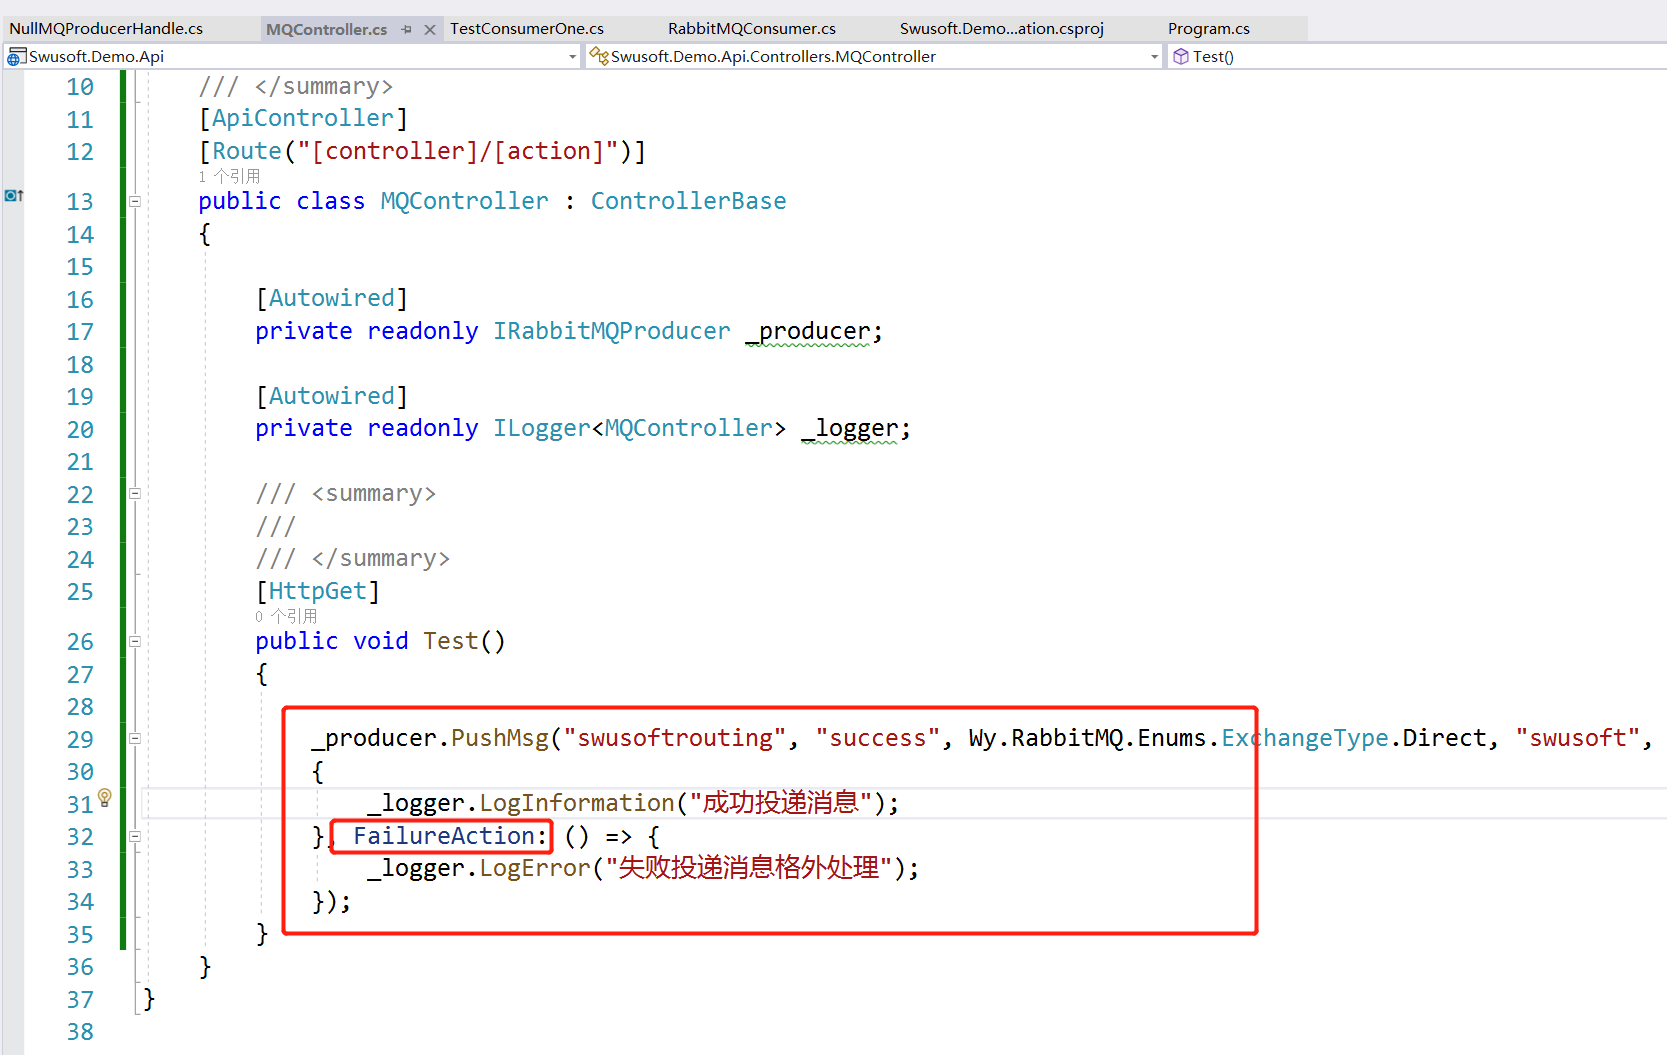Click the second Autowired attribute on line 19
1667x1055 pixels.
[332, 396]
